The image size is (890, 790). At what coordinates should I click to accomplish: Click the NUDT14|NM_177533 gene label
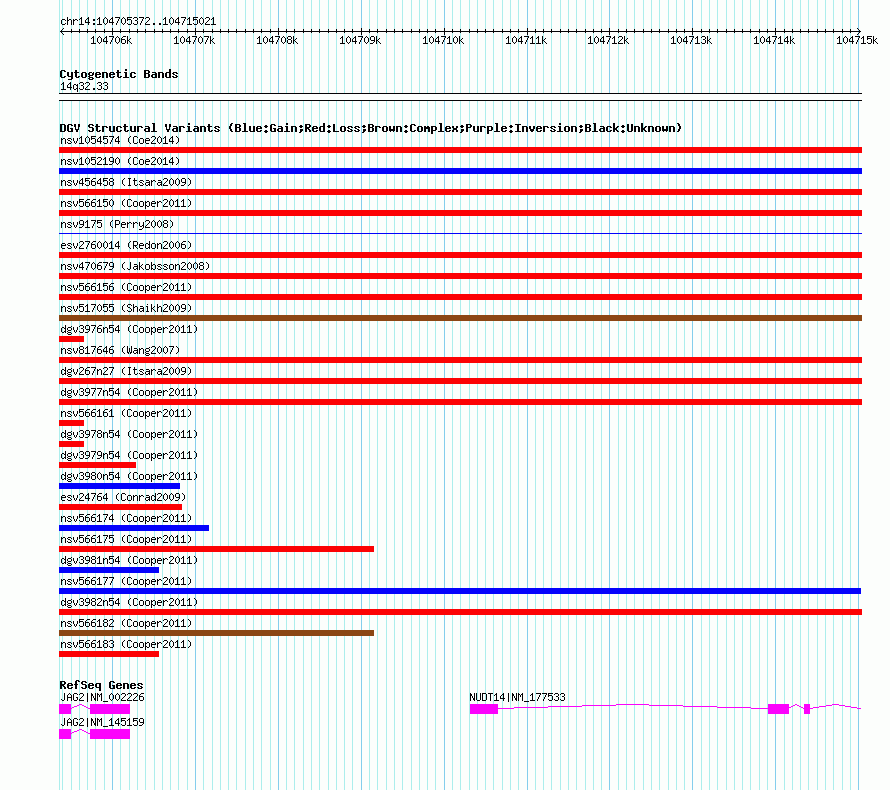(517, 697)
